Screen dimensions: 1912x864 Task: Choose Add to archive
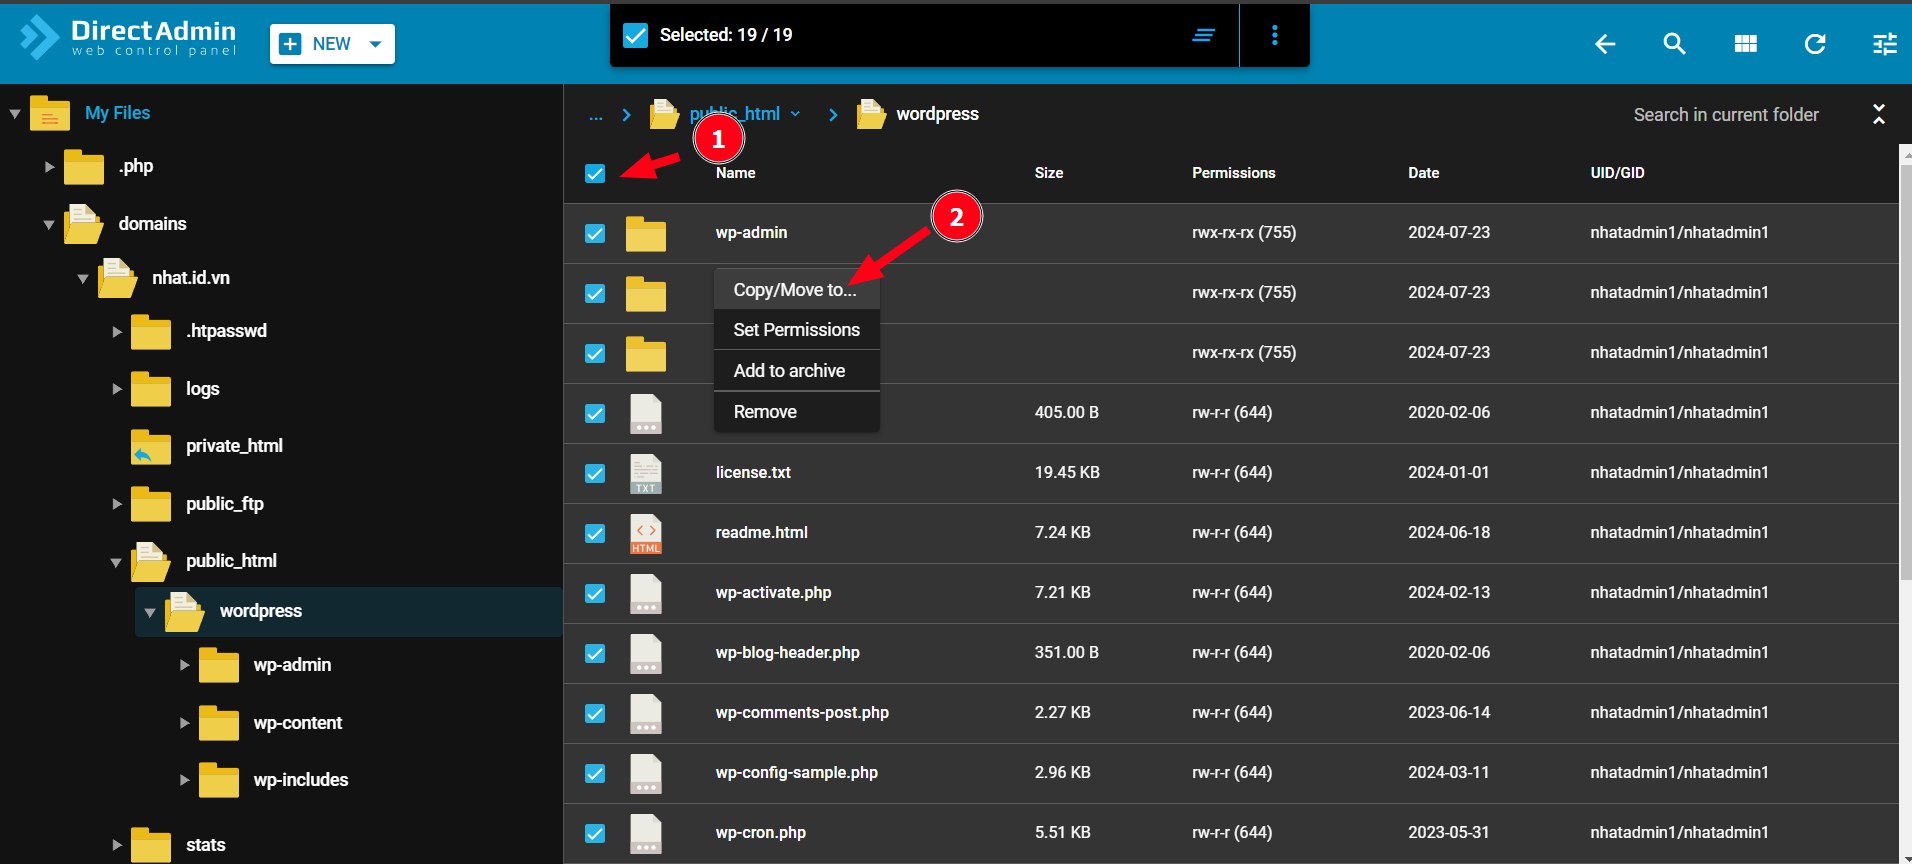pyautogui.click(x=796, y=371)
